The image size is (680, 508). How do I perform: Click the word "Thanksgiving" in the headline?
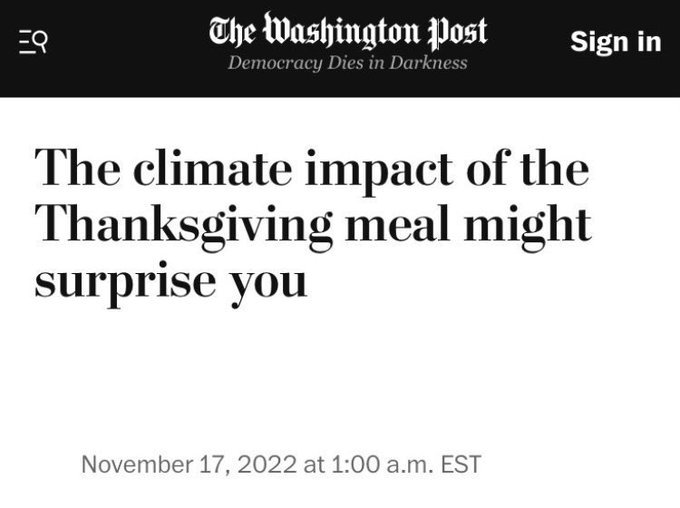pos(183,226)
